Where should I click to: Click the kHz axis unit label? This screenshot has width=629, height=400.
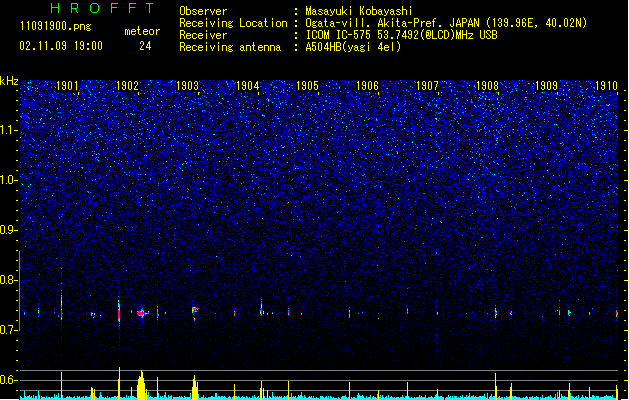point(9,81)
